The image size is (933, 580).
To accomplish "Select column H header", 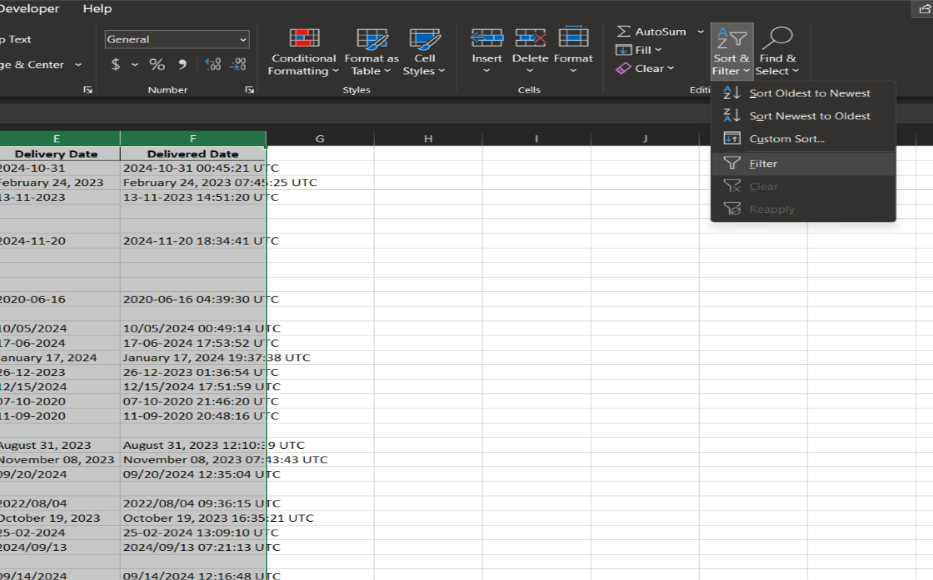I will tap(428, 139).
